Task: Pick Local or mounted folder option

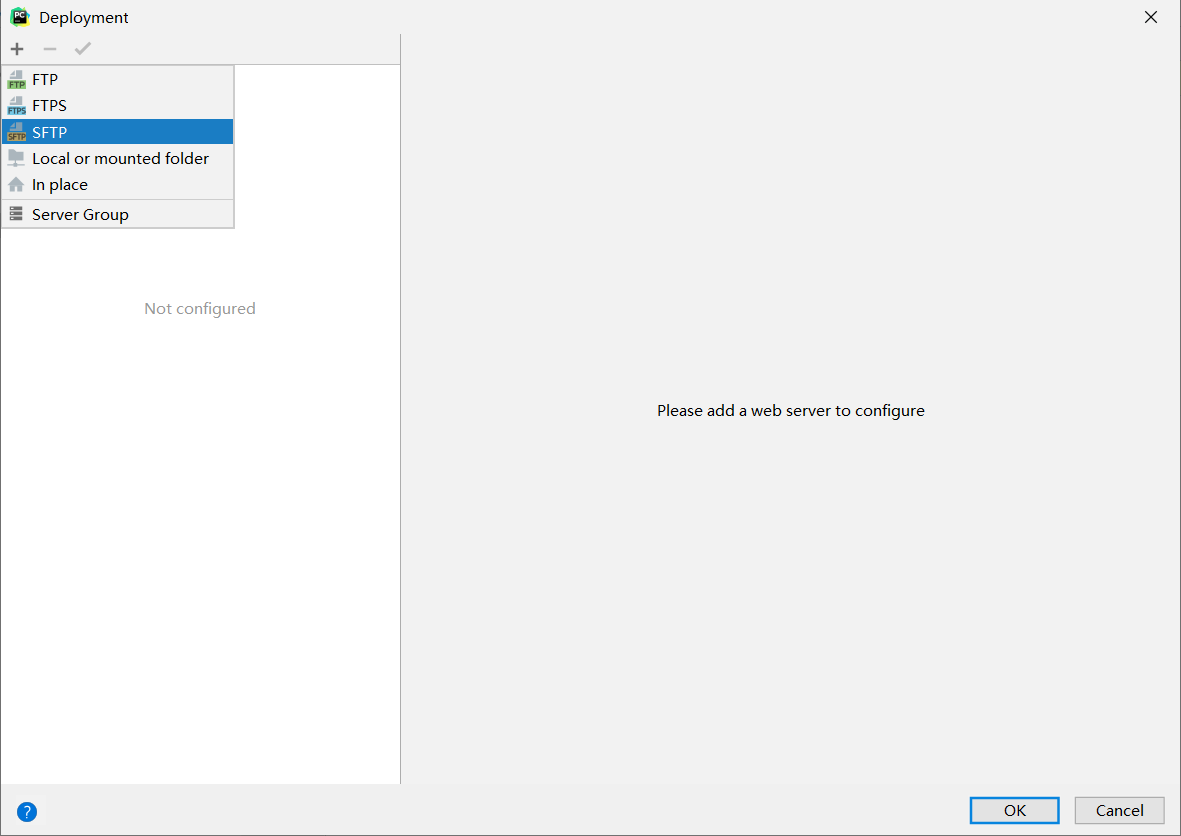Action: tap(117, 158)
